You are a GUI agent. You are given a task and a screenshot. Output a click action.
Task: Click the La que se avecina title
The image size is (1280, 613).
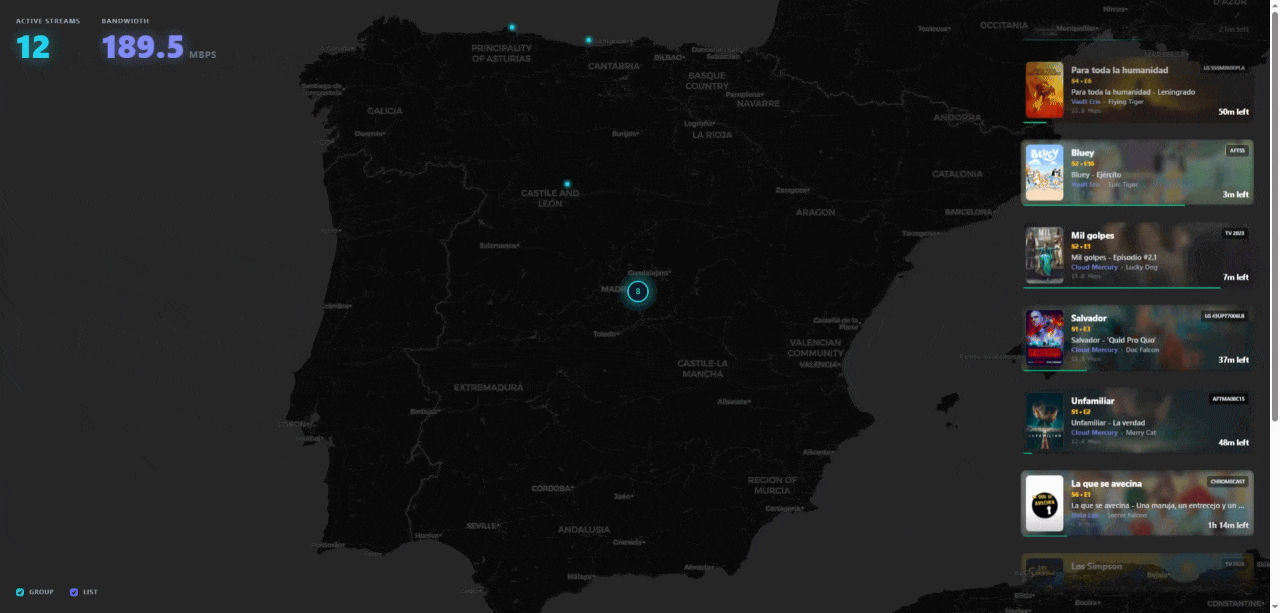[x=1106, y=483]
